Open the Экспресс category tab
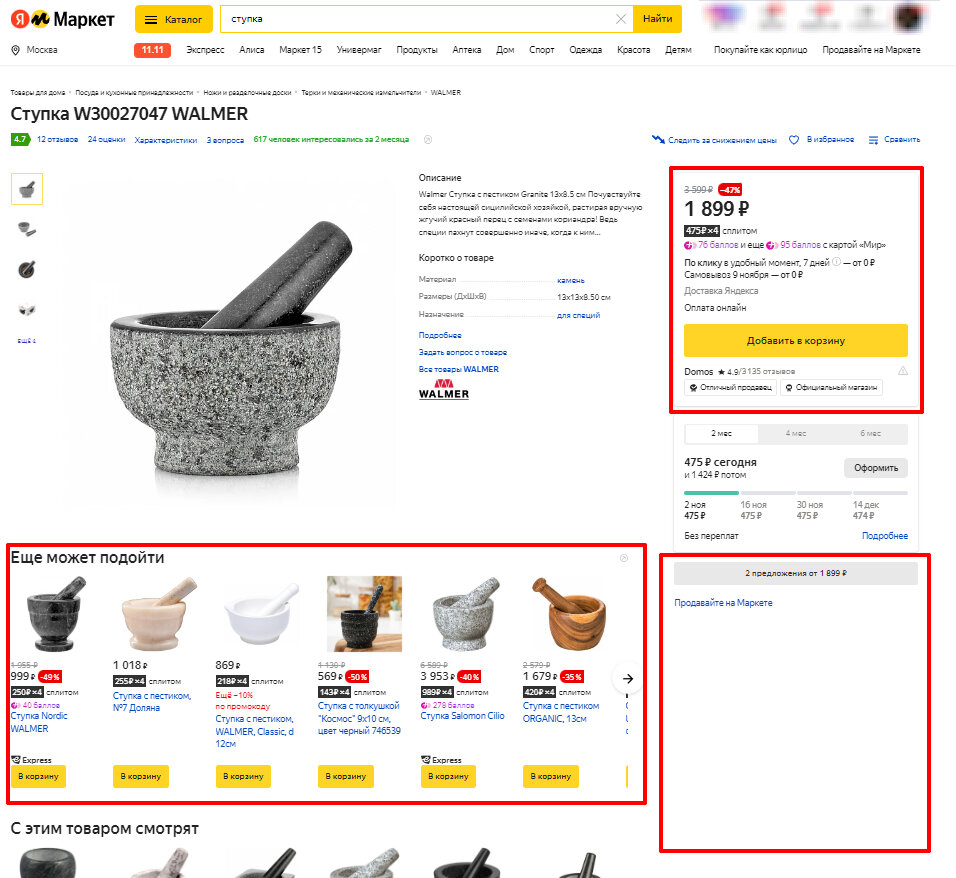The width and height of the screenshot is (956, 878). [x=205, y=50]
